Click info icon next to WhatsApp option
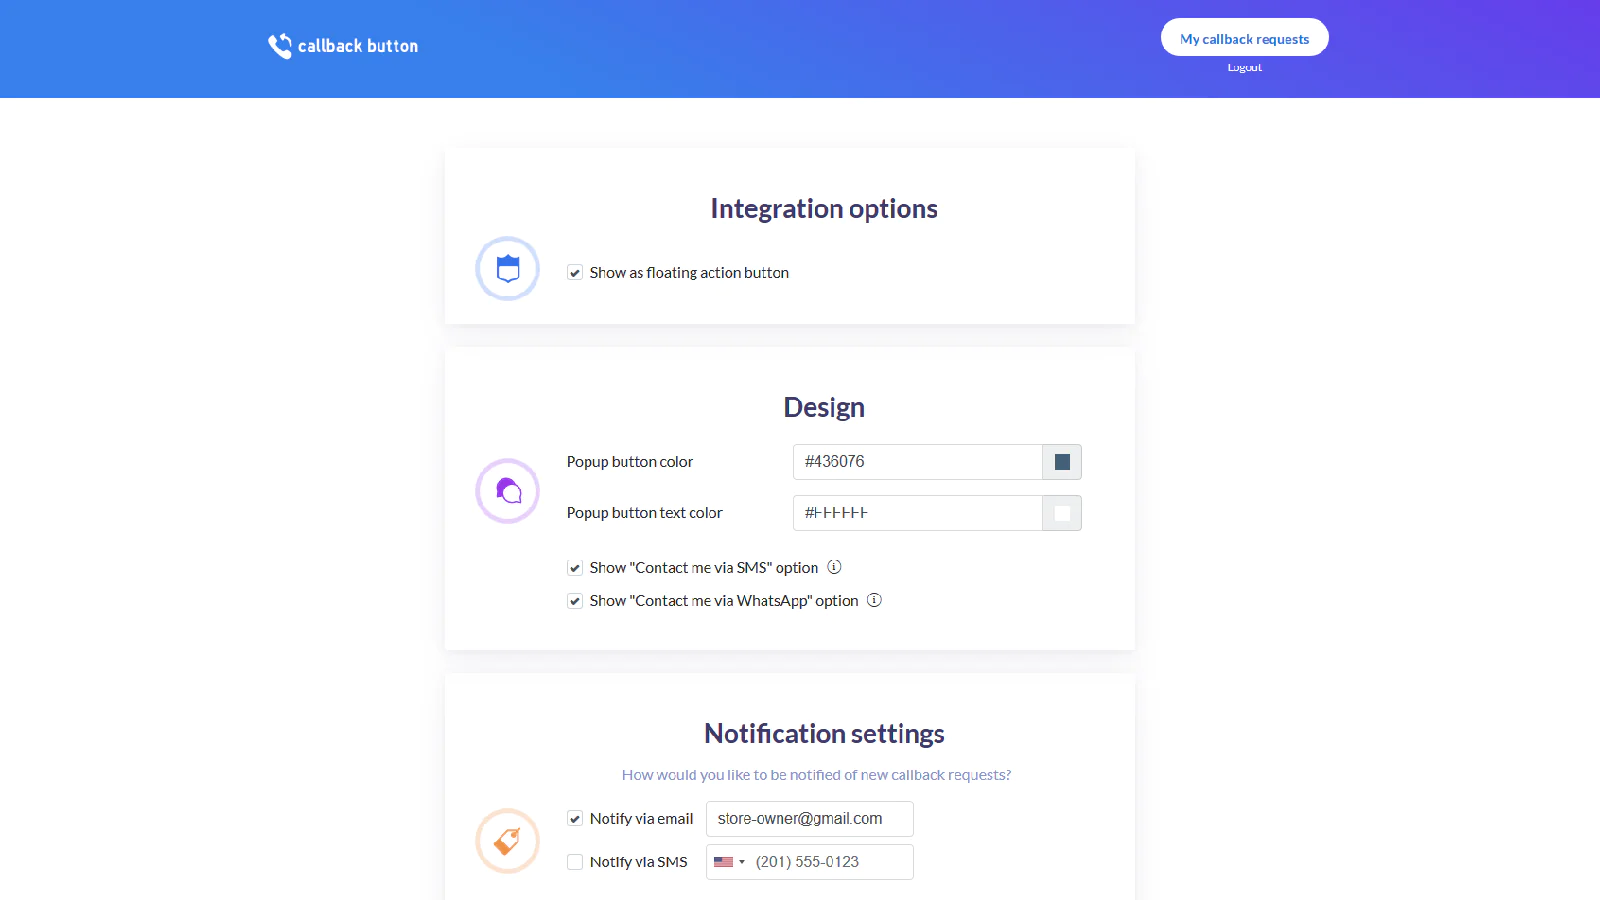The height and width of the screenshot is (900, 1600). click(874, 600)
